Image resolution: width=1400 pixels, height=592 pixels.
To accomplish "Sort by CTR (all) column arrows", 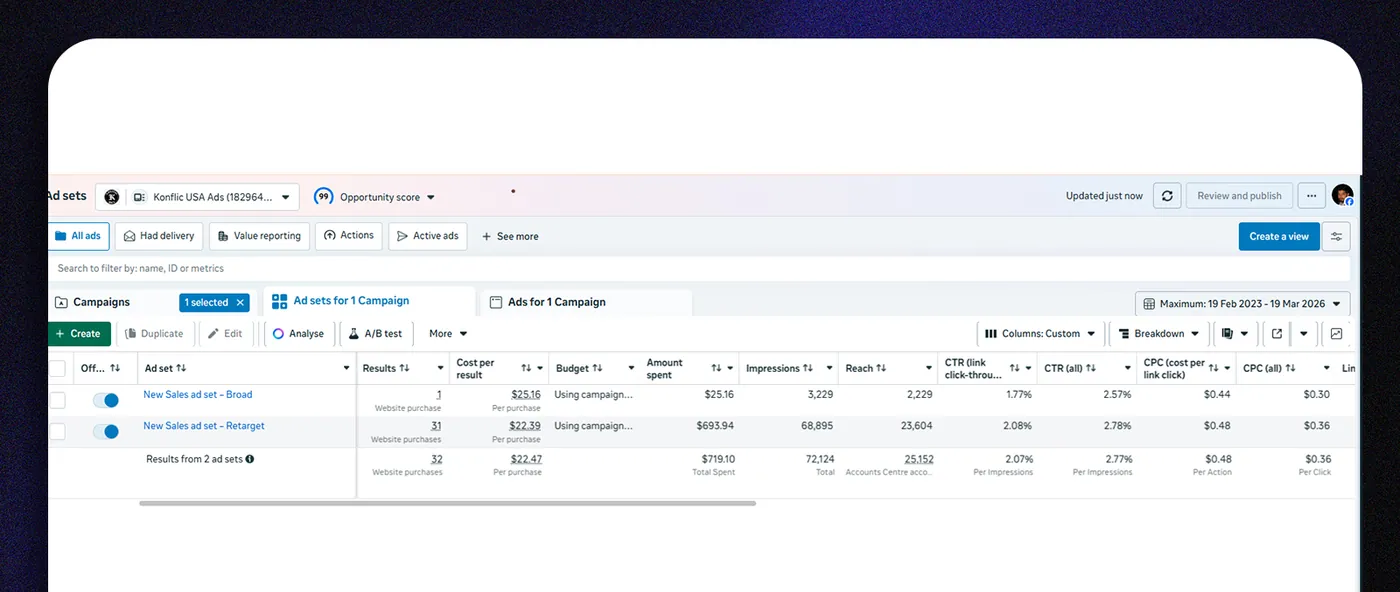I will pos(1091,368).
